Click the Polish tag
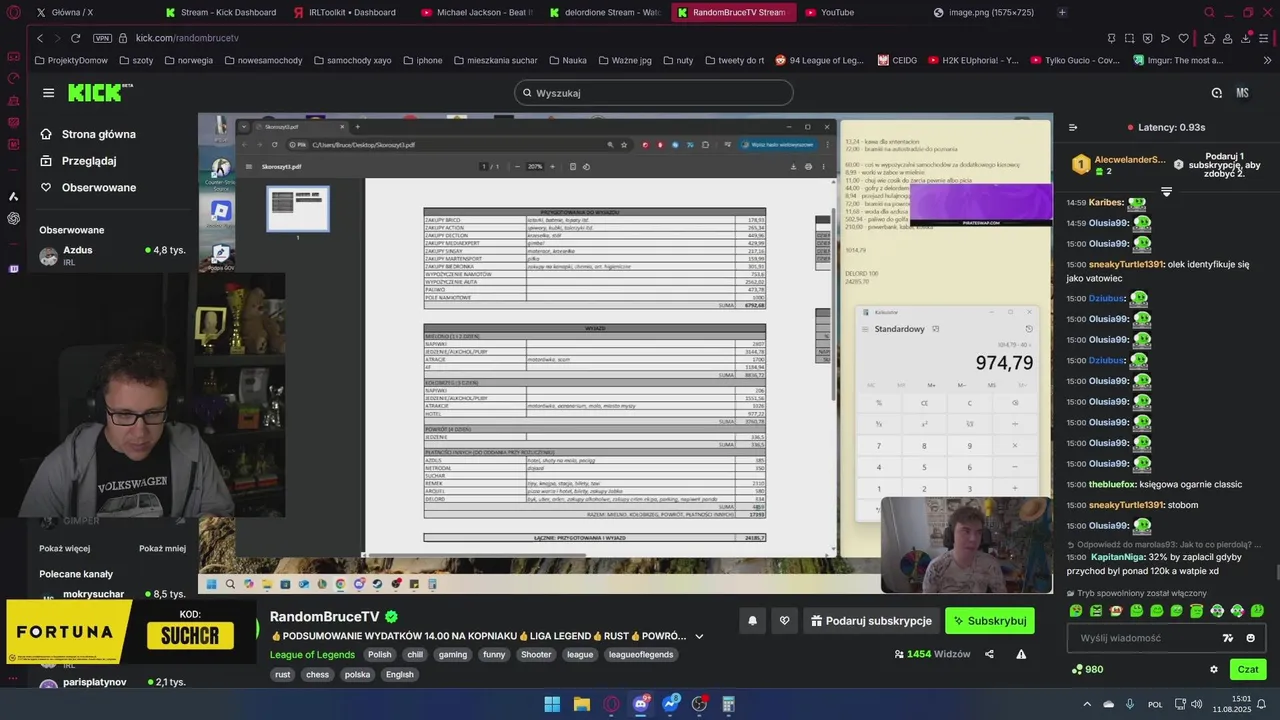The height and width of the screenshot is (720, 1280). [380, 655]
